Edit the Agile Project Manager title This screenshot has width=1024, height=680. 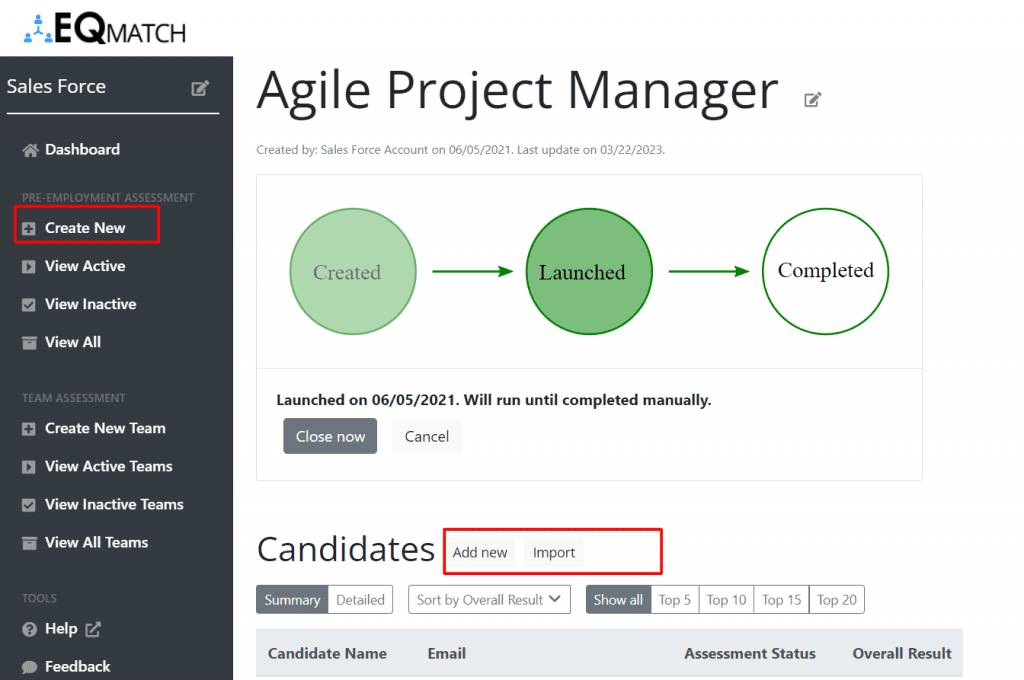(x=812, y=100)
